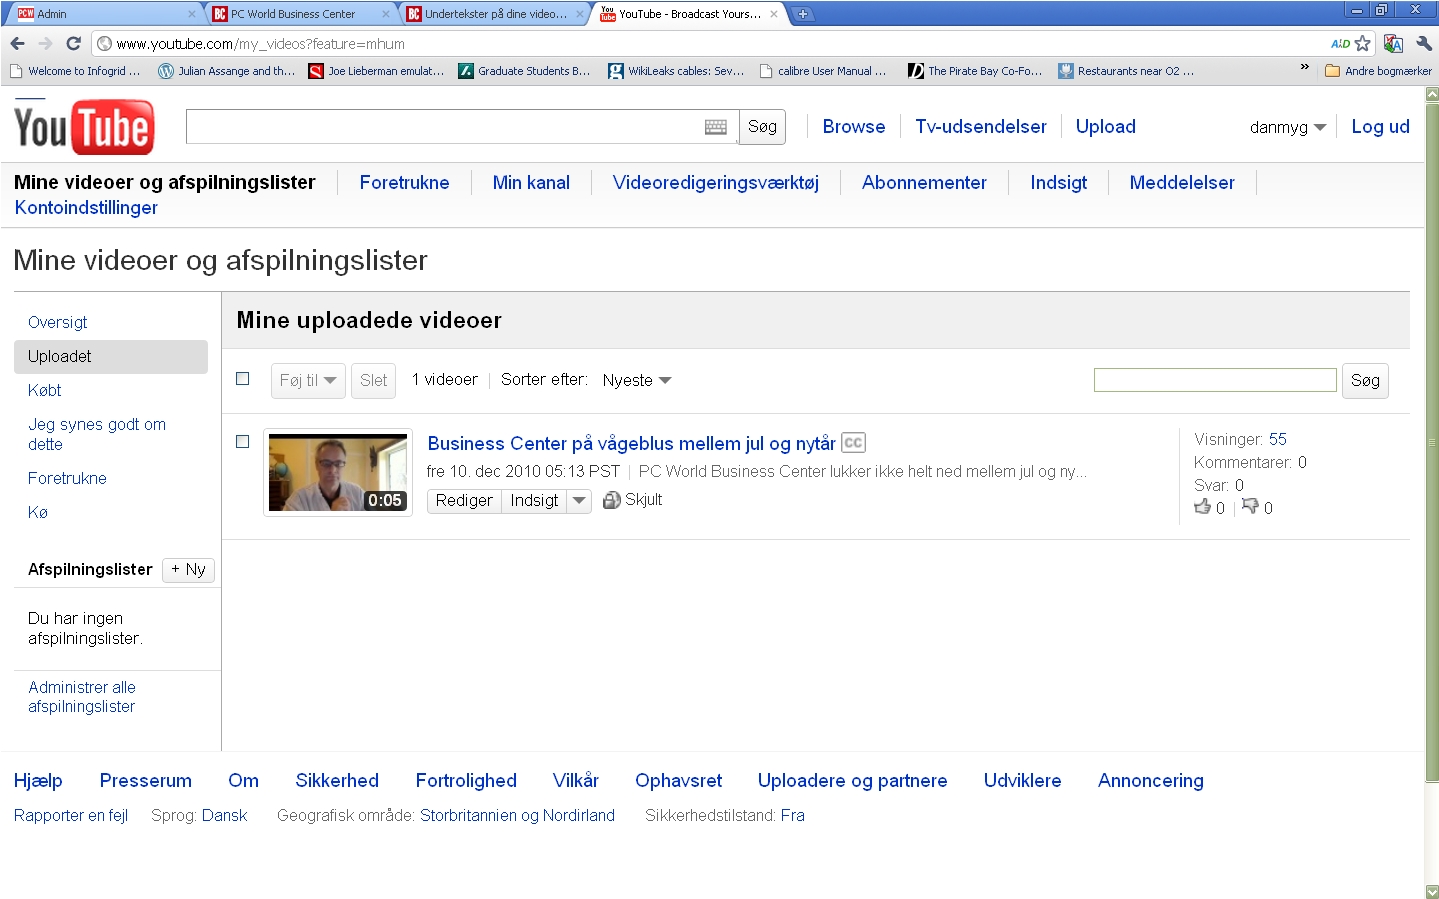The width and height of the screenshot is (1439, 899).
Task: Expand the Føj til dropdown
Action: pos(308,381)
